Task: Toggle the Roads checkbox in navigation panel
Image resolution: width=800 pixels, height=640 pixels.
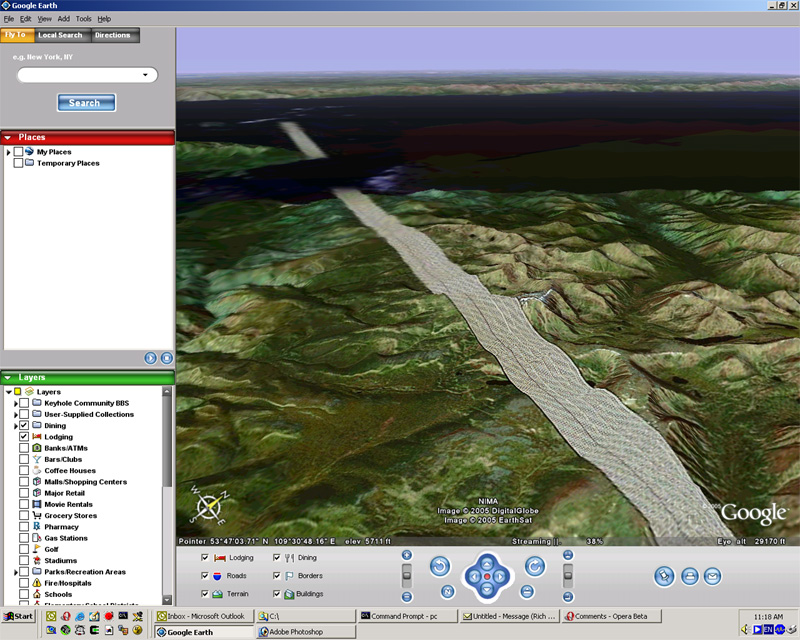Action: [x=205, y=576]
